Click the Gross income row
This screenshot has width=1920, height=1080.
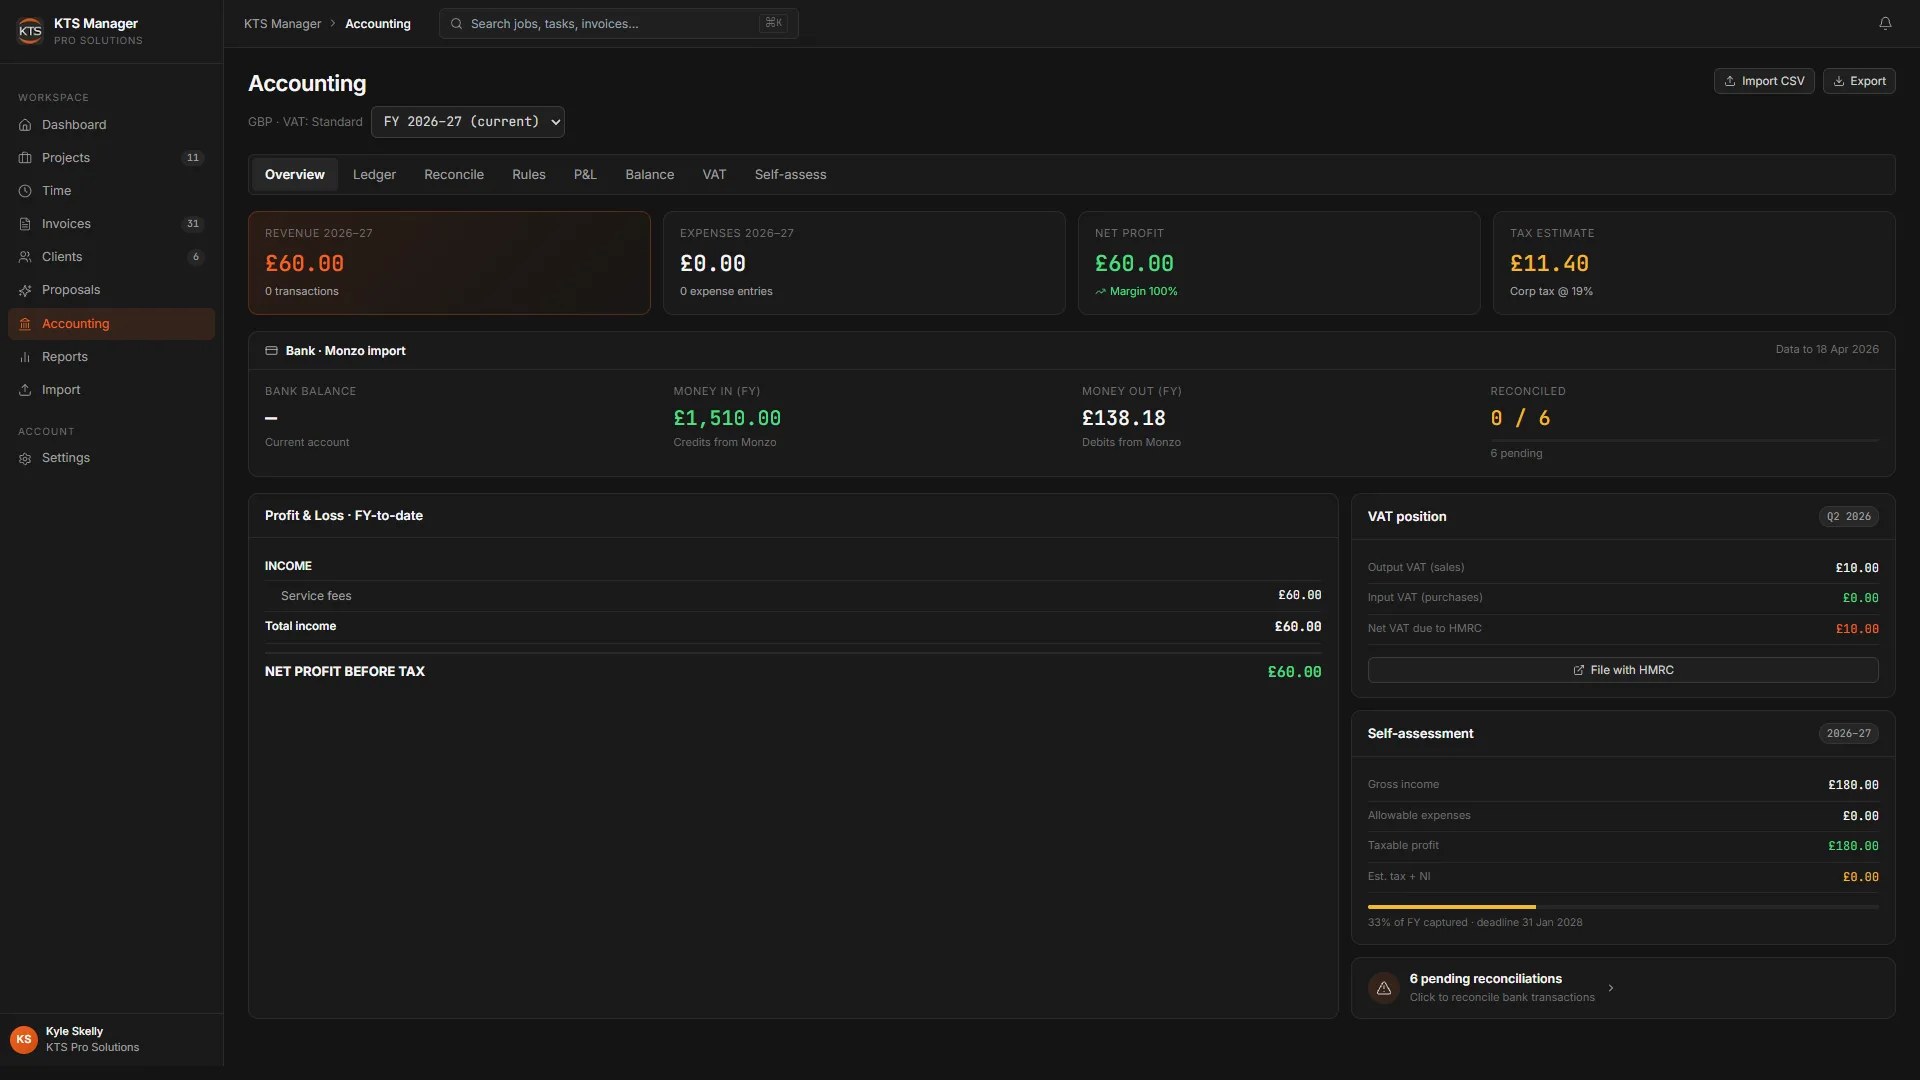click(1623, 785)
